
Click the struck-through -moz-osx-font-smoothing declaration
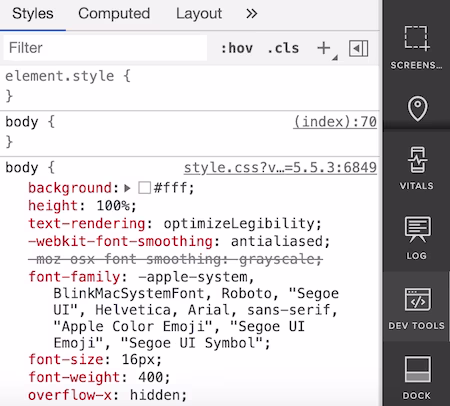175,259
